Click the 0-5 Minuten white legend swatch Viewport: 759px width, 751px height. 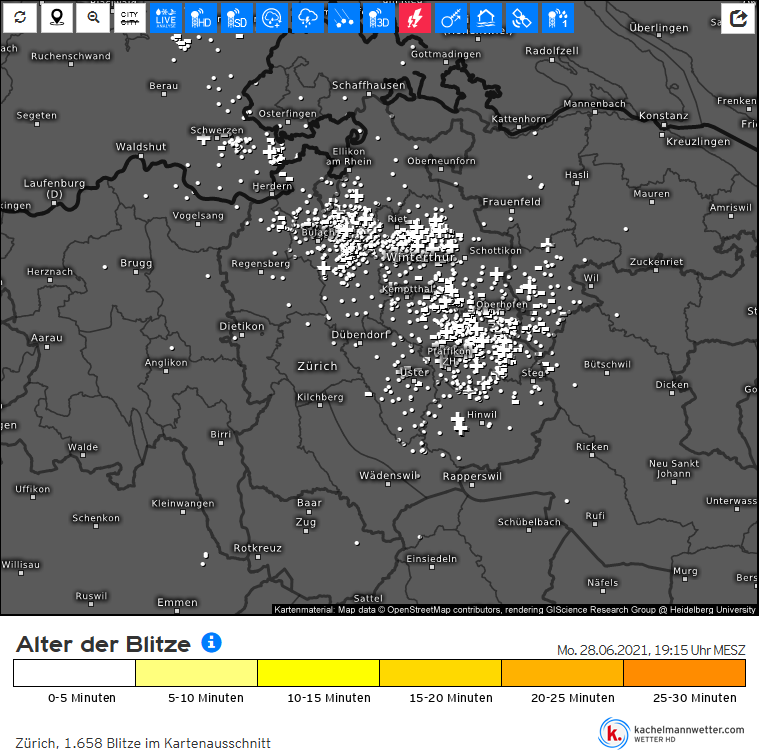click(x=74, y=673)
